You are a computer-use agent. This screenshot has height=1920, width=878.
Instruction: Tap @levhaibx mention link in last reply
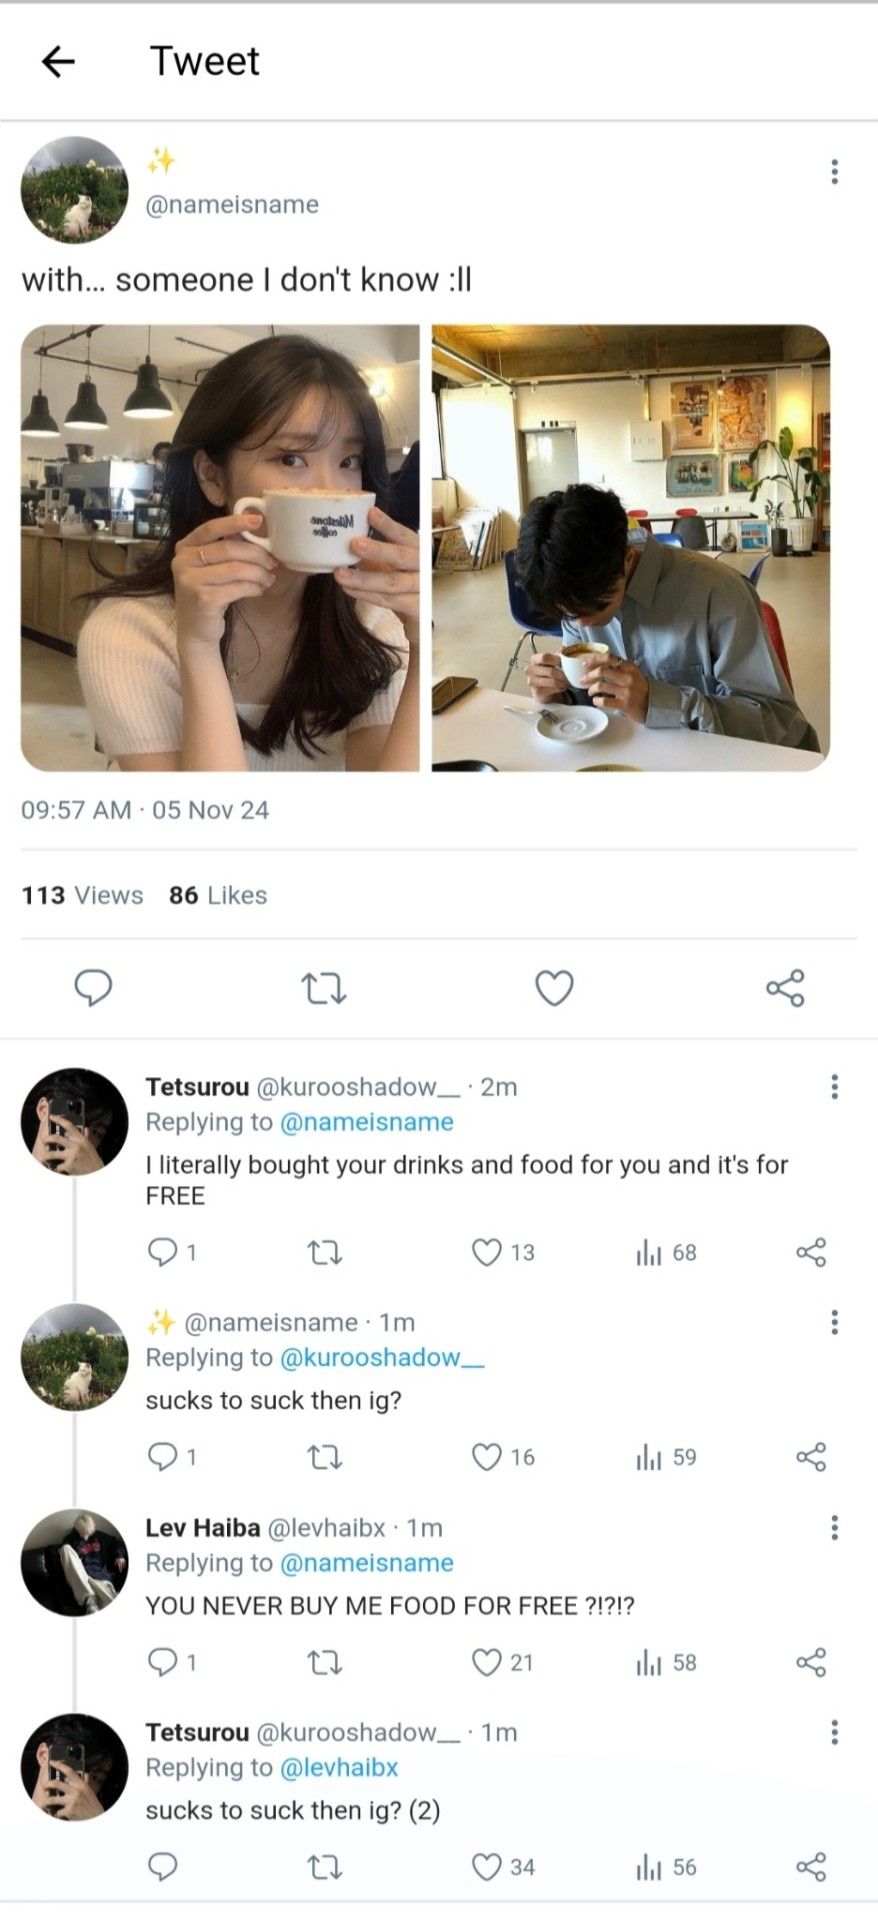point(339,1767)
